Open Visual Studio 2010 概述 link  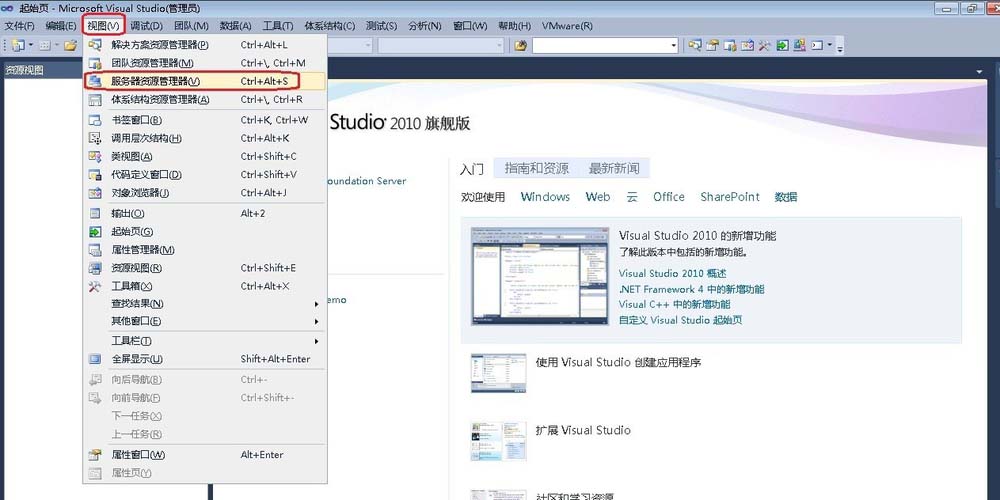[x=672, y=274]
